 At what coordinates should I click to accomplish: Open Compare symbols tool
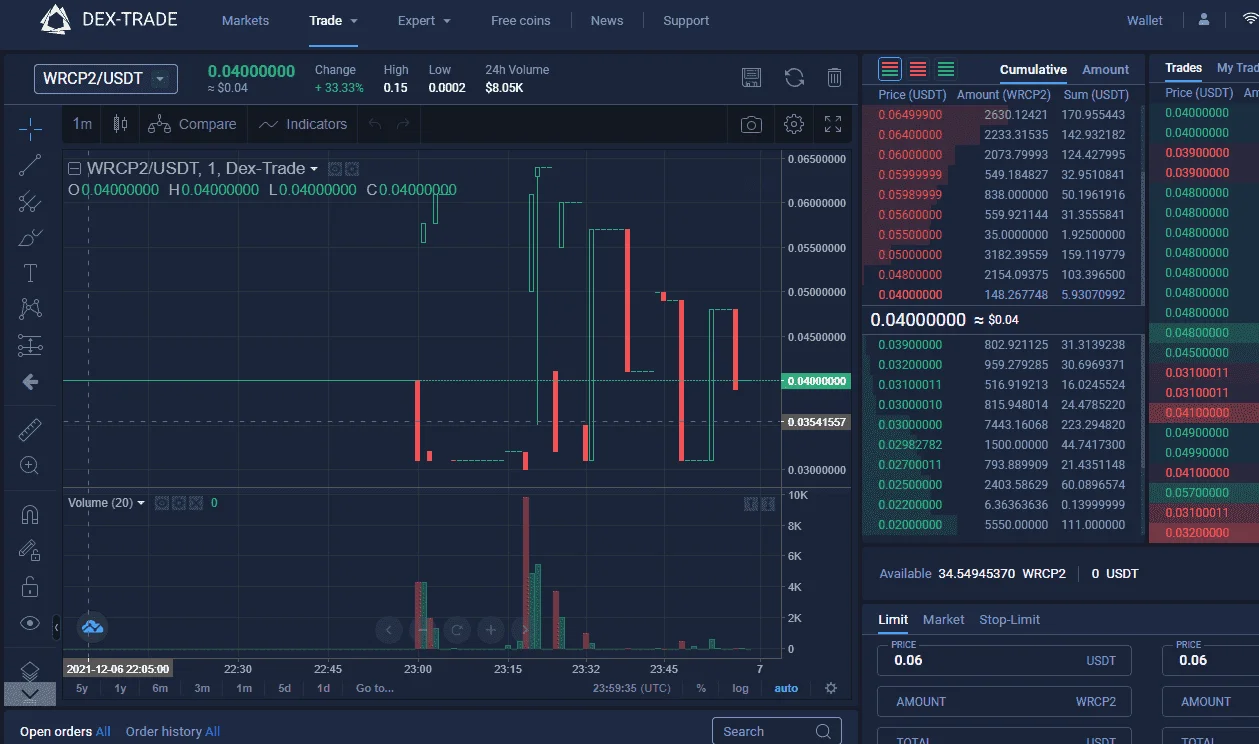point(192,124)
